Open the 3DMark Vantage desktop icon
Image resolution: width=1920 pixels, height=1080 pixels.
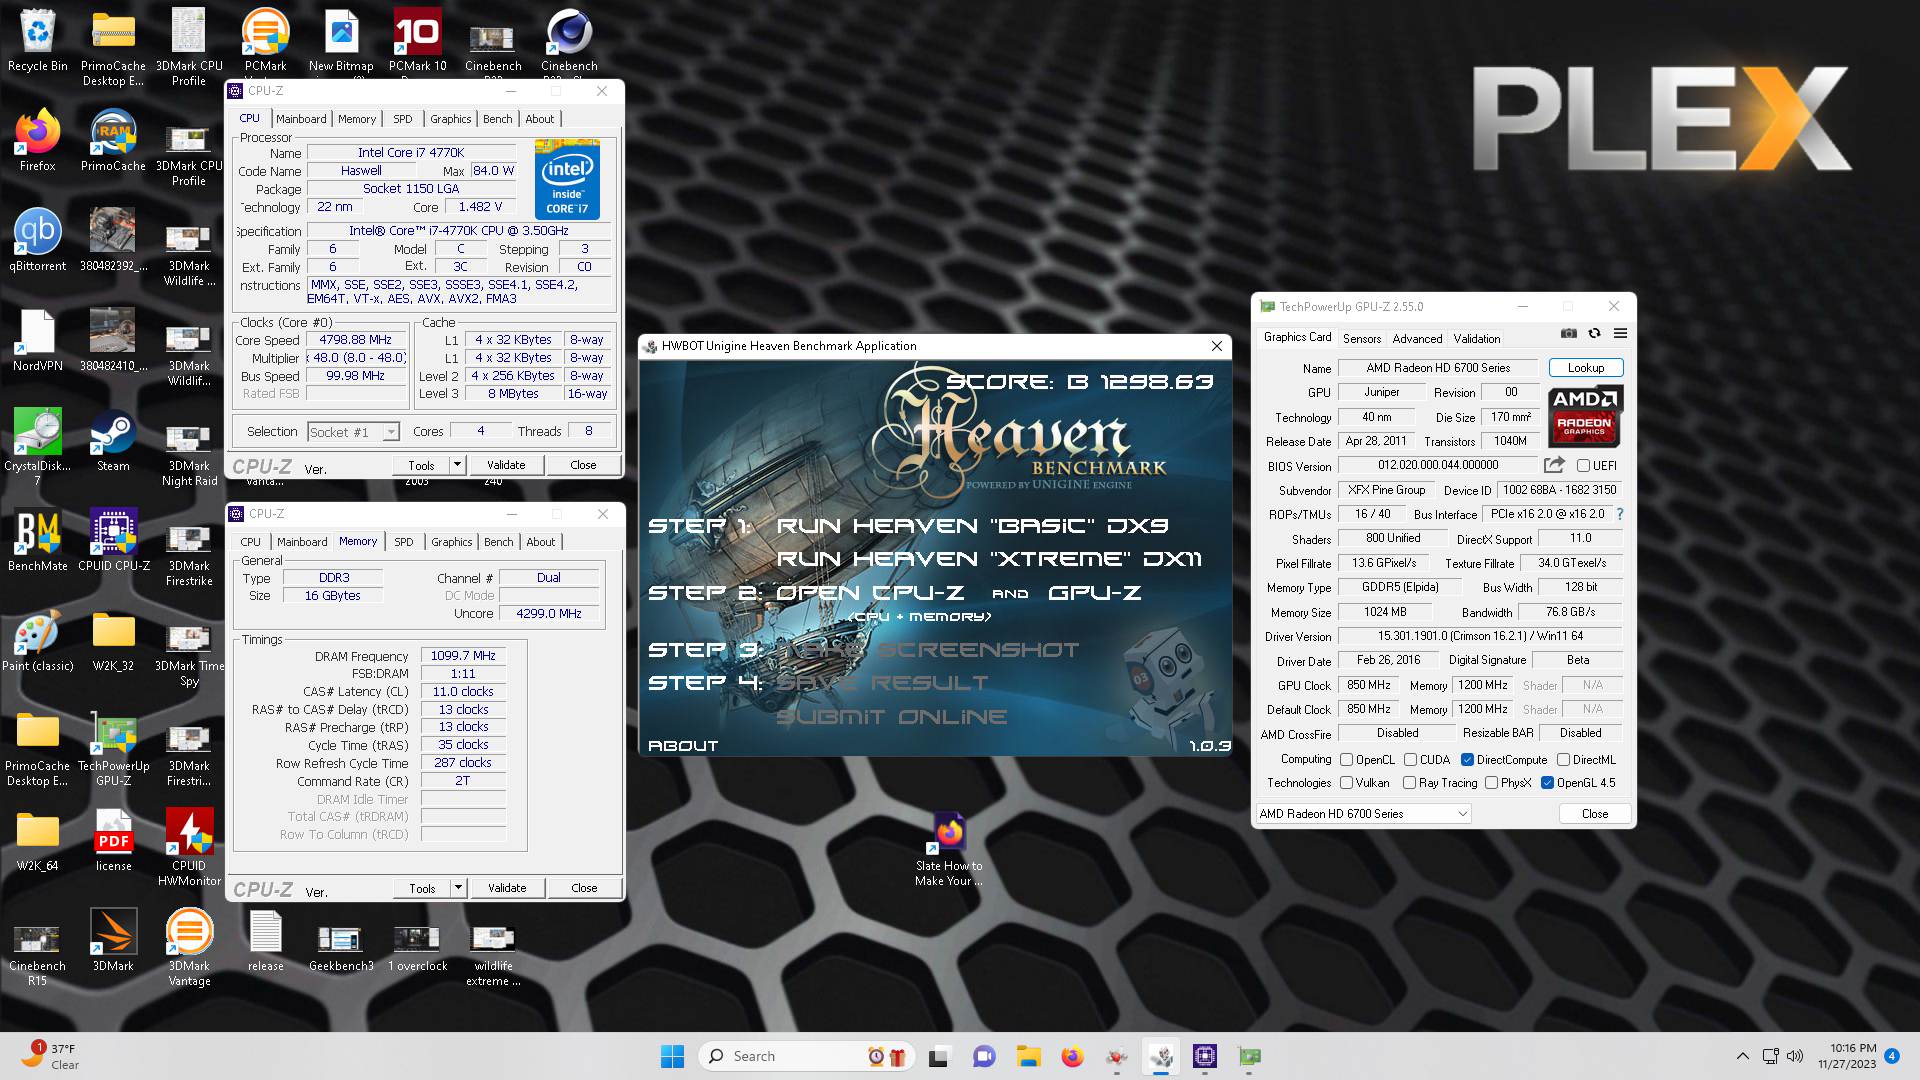pyautogui.click(x=189, y=948)
